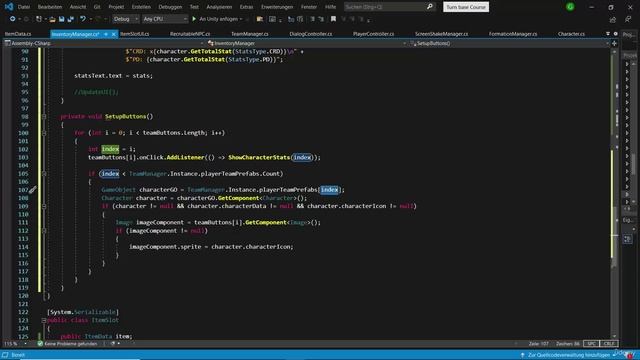The width and height of the screenshot is (640, 360).
Task: Switch to the TeamManager.cs tab
Action: (x=249, y=34)
